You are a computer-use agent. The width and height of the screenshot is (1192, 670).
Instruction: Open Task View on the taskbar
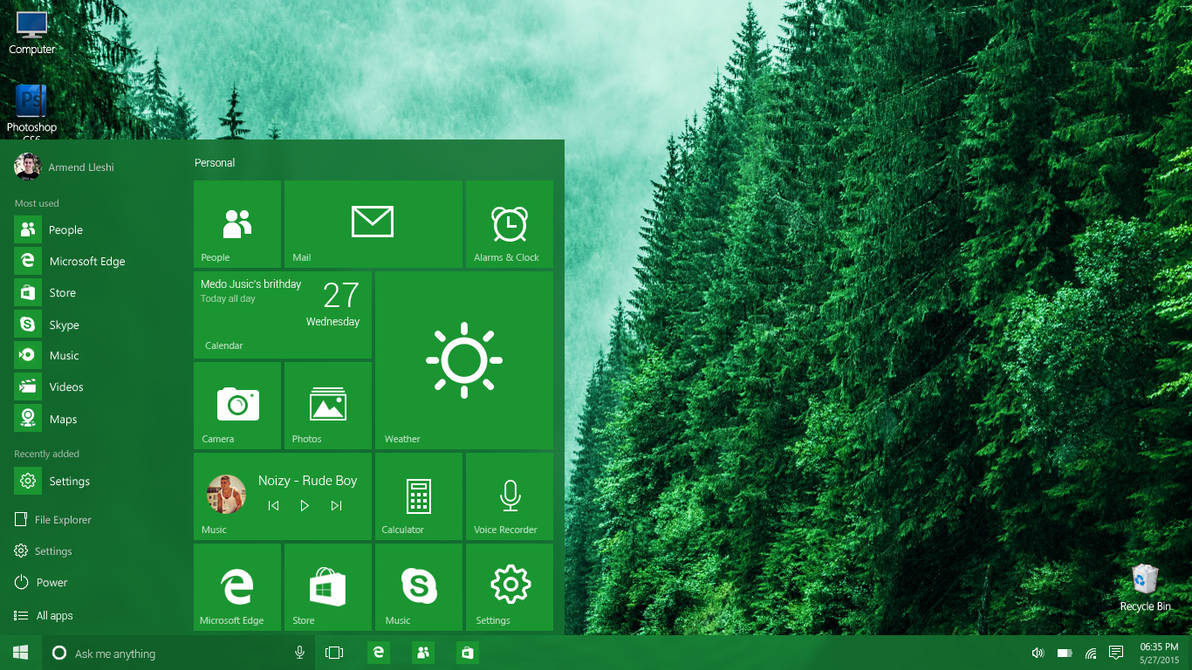(334, 653)
